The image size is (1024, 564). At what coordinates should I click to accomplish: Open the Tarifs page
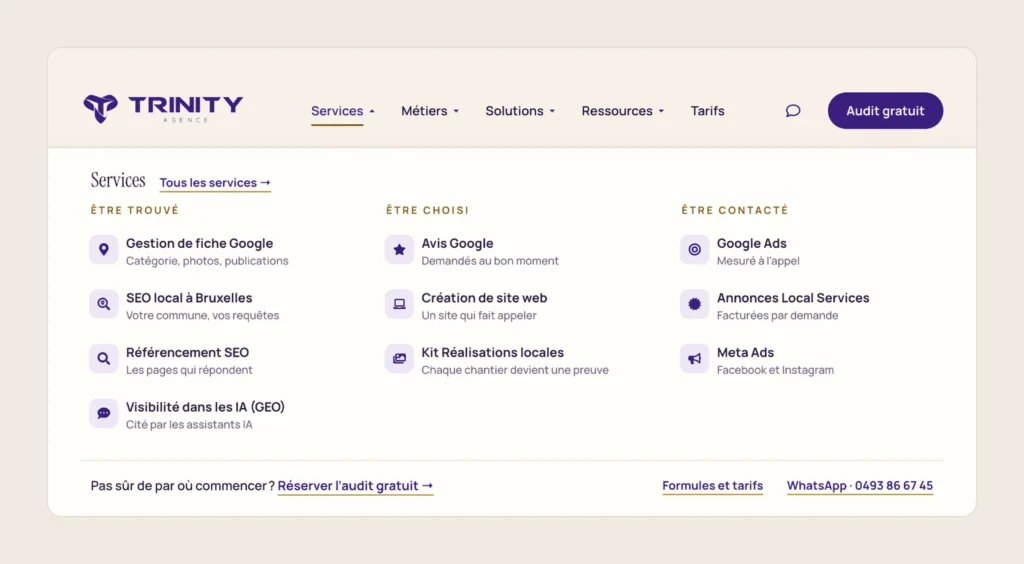point(707,111)
